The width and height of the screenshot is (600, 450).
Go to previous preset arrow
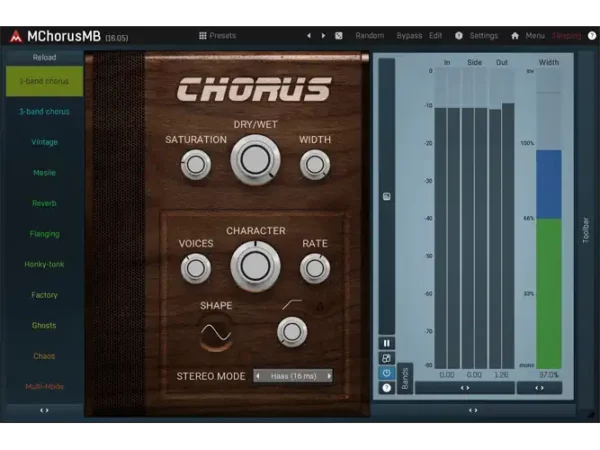(308, 36)
